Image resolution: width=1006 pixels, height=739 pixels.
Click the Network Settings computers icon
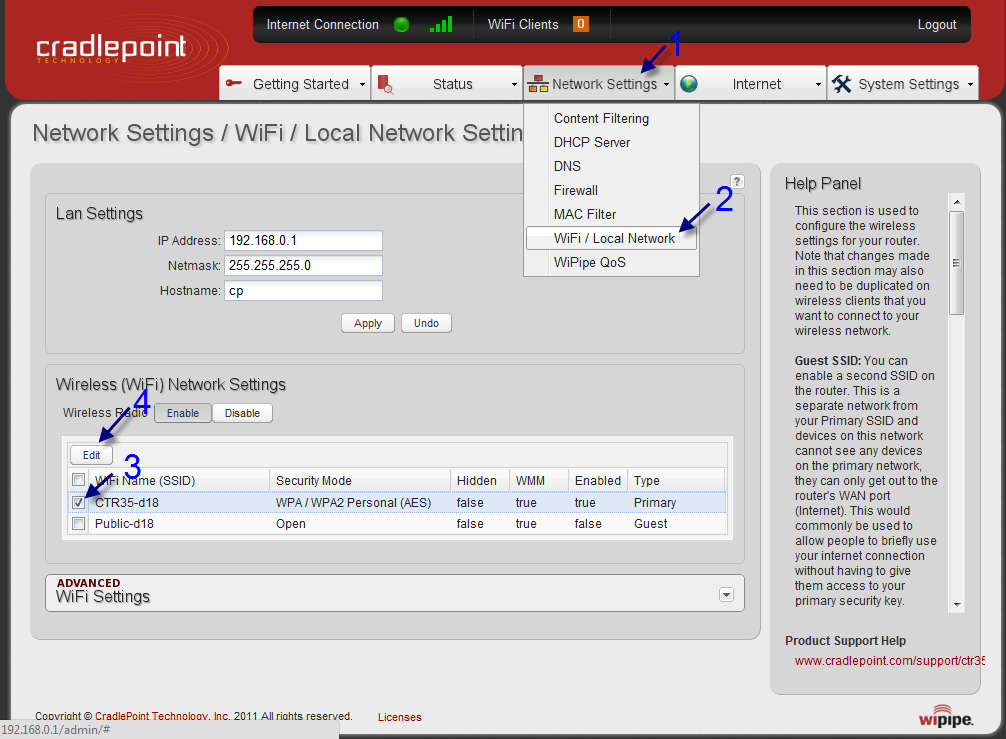point(538,84)
